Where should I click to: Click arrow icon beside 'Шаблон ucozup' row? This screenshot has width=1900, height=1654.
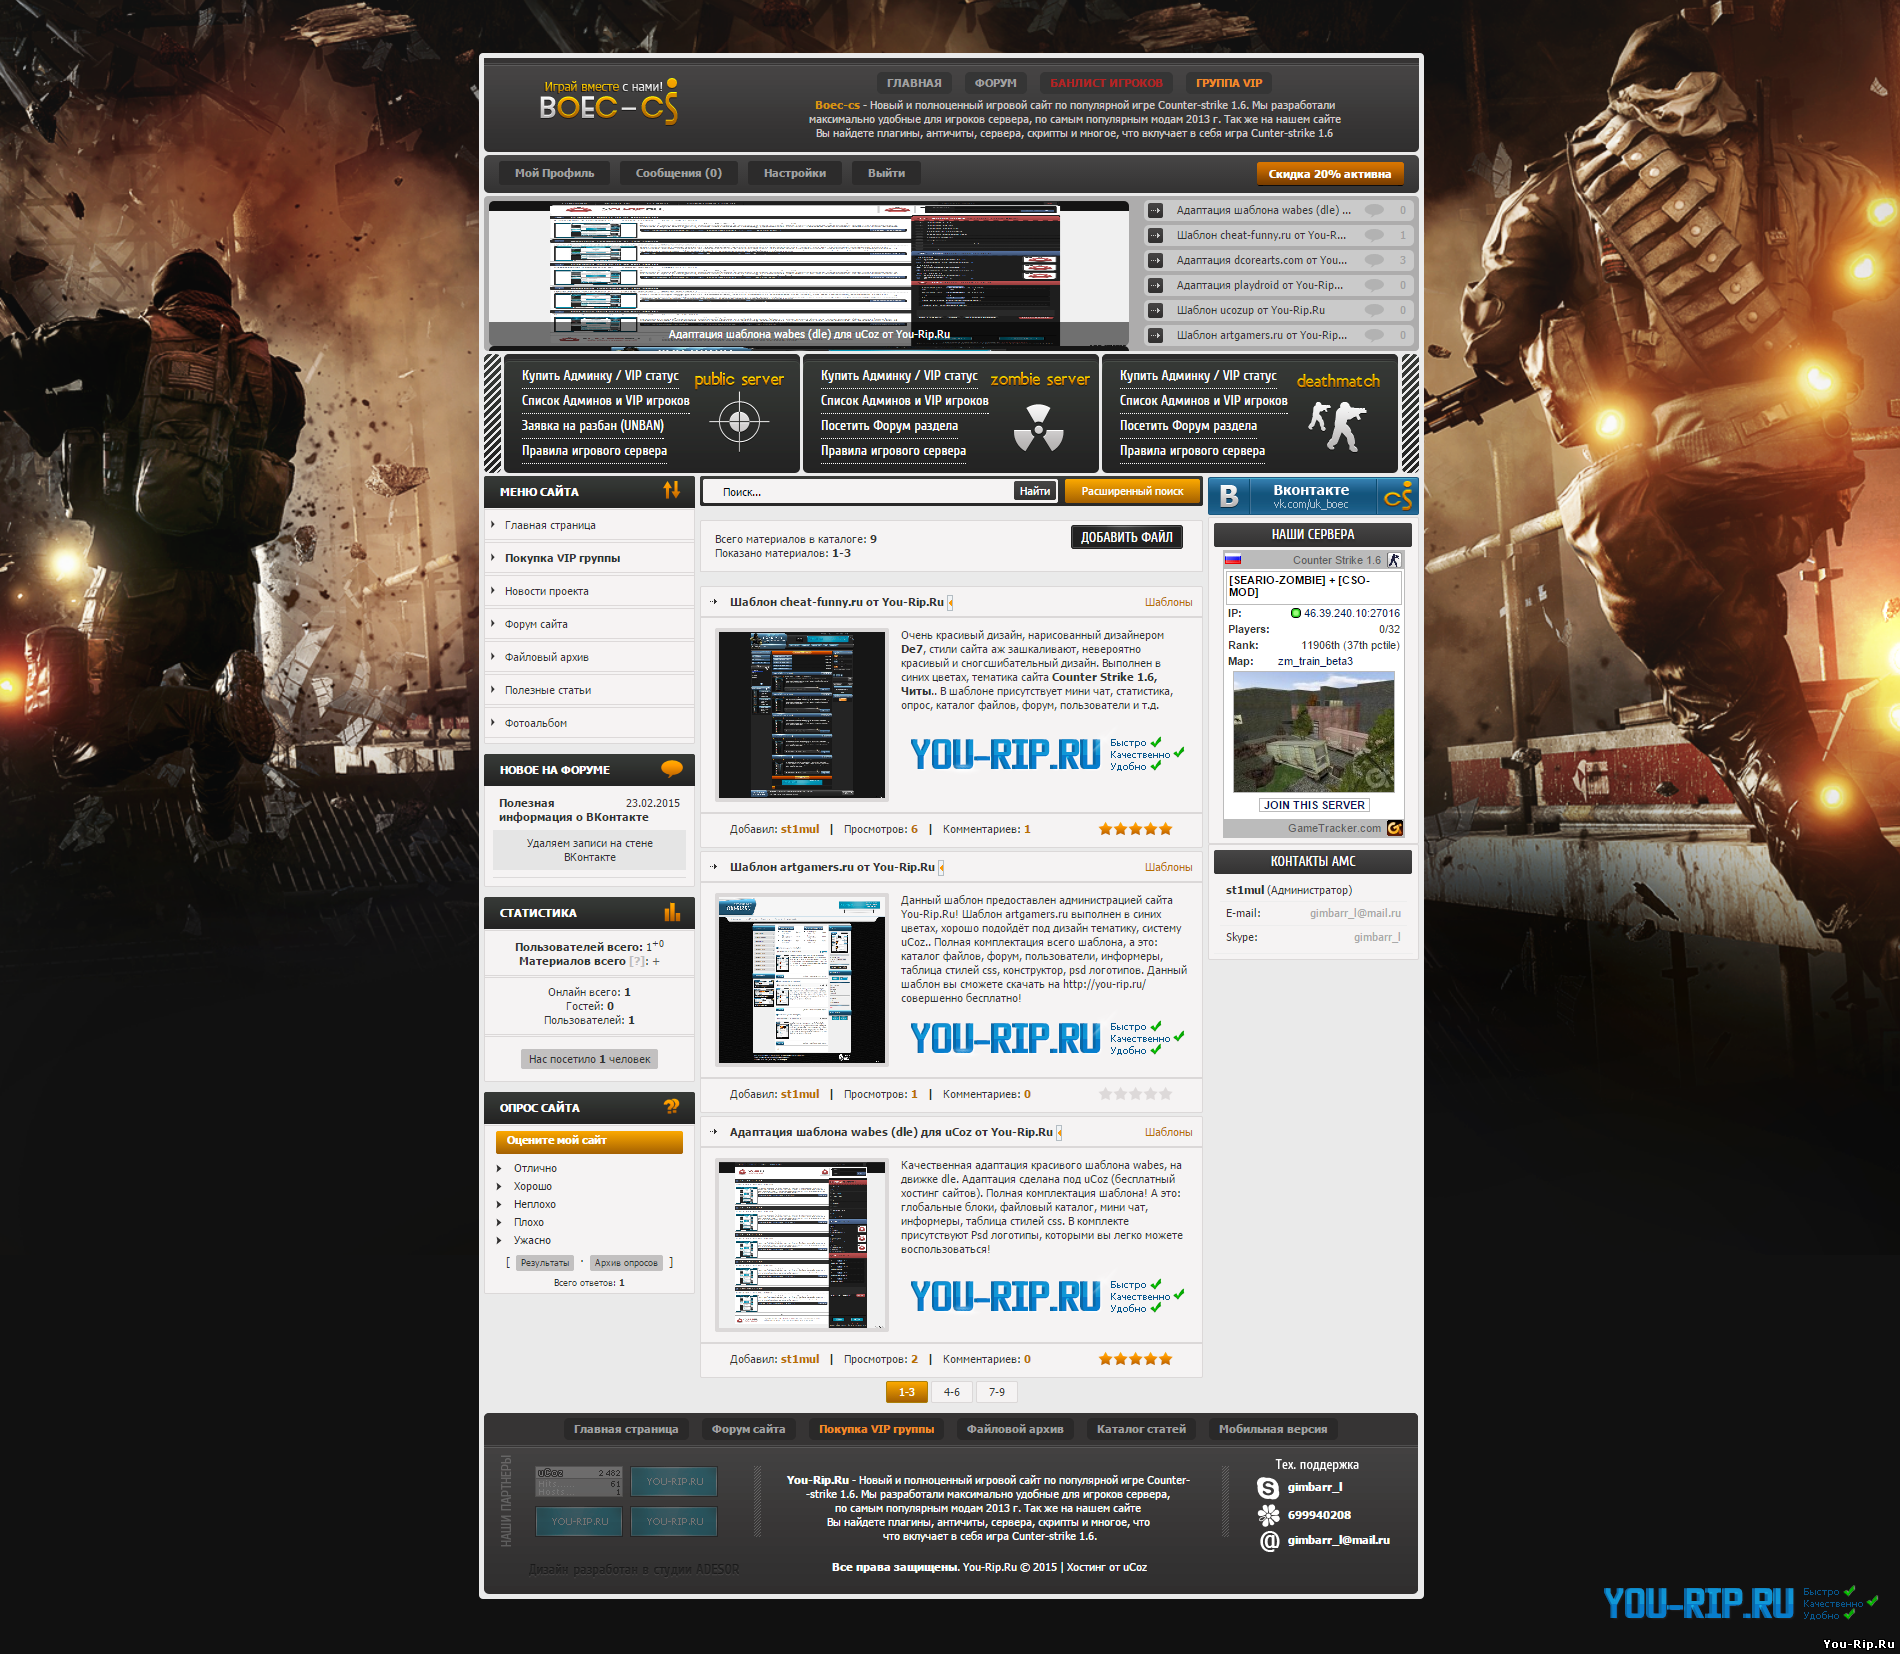[1155, 310]
